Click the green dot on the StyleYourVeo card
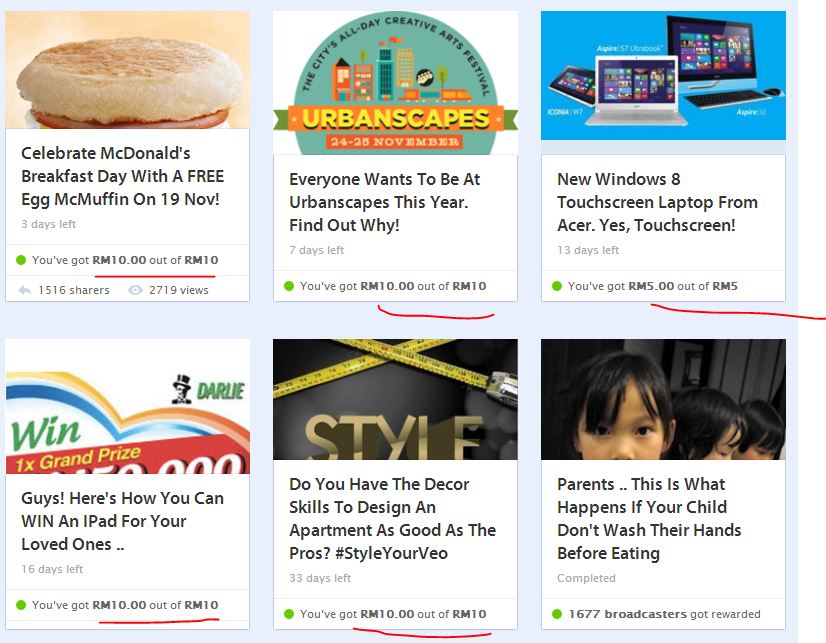826x643 pixels. point(289,614)
